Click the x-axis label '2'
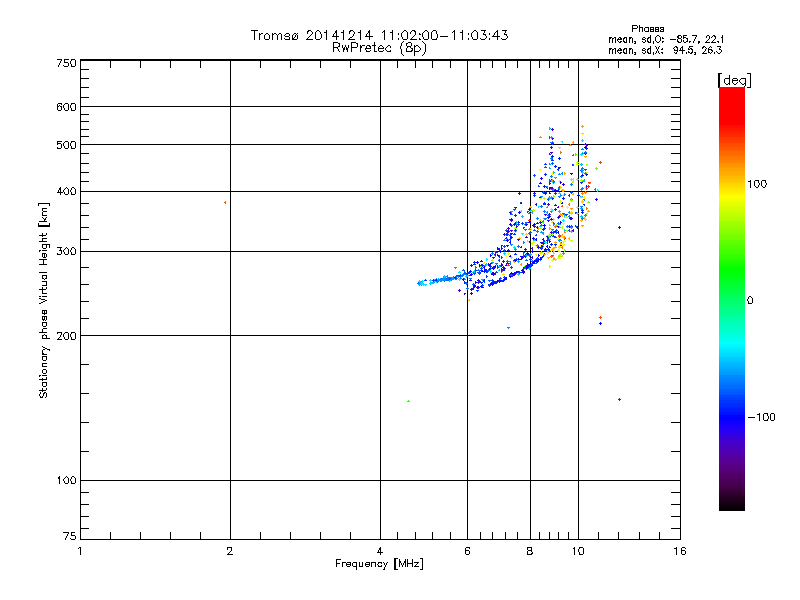800x600 pixels. [230, 551]
